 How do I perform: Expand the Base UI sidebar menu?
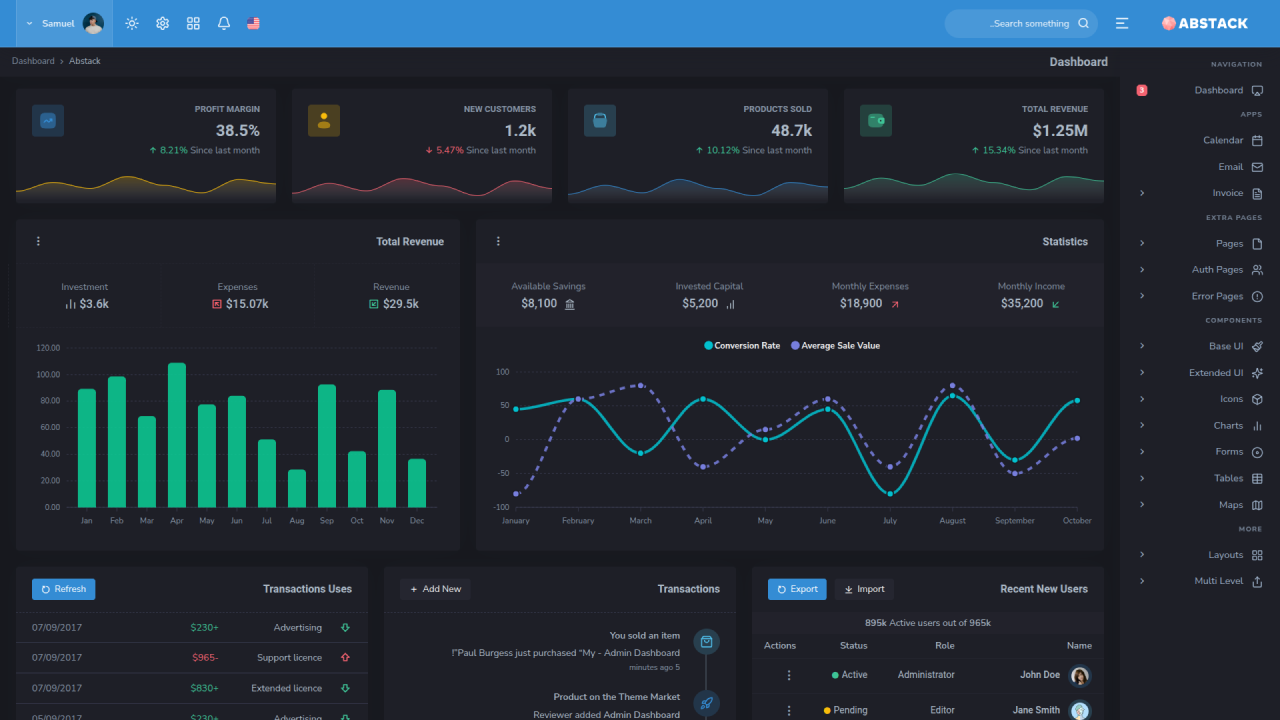coord(1200,346)
